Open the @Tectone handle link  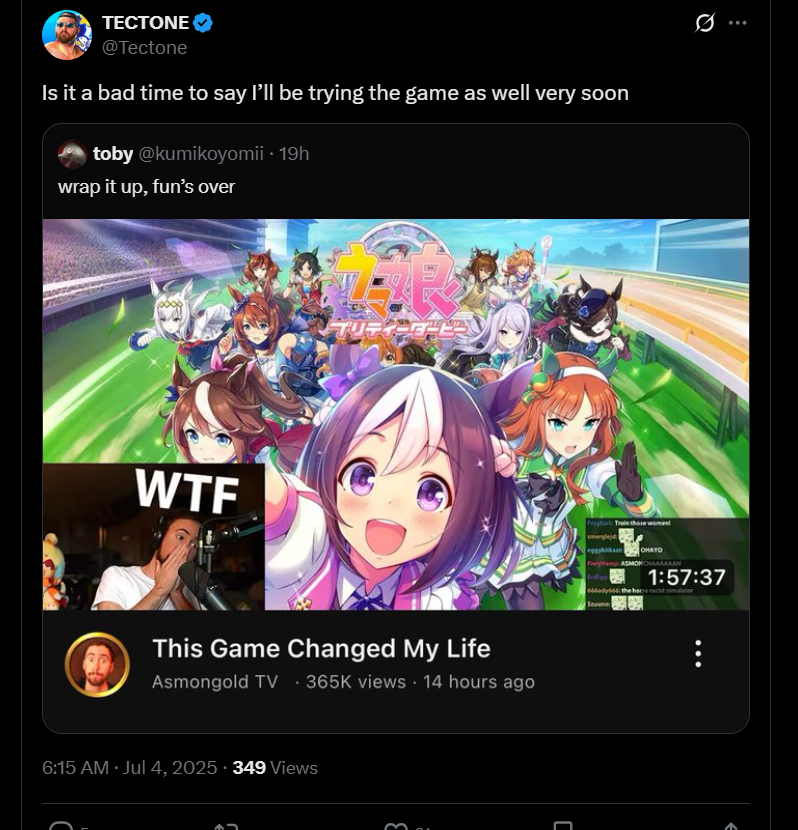click(x=144, y=48)
